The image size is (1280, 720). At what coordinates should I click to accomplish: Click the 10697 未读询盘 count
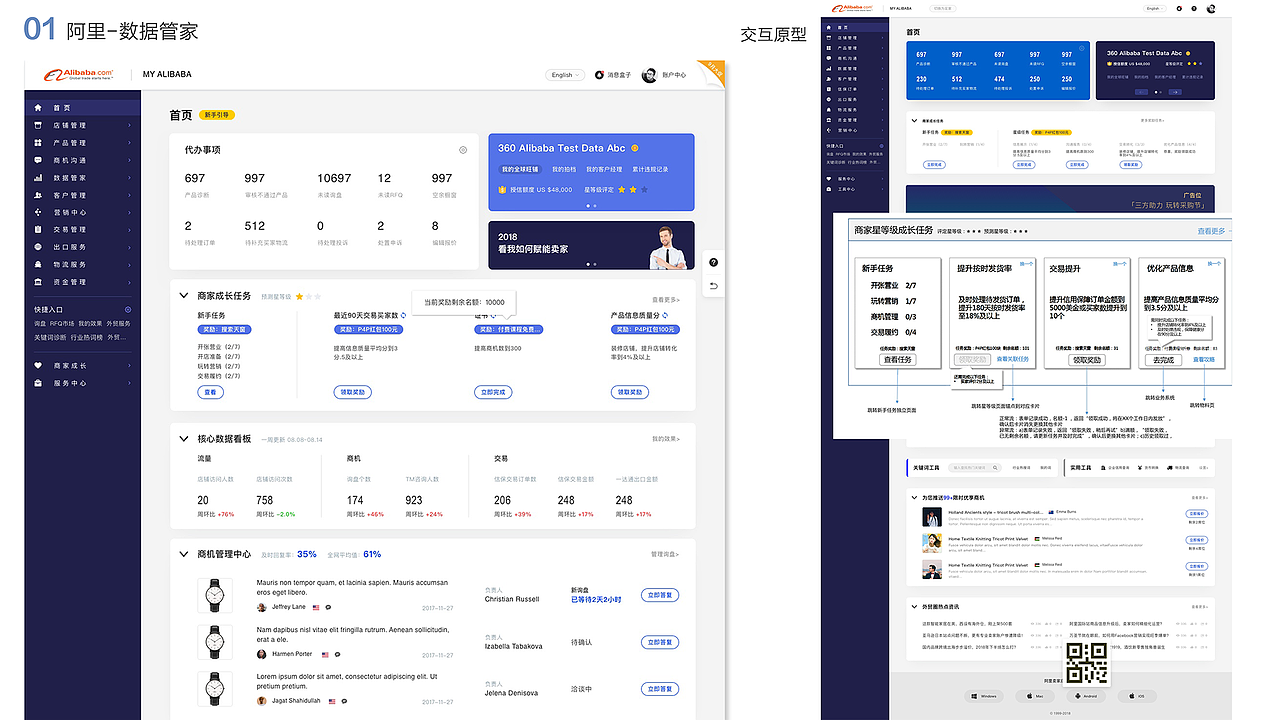point(334,178)
